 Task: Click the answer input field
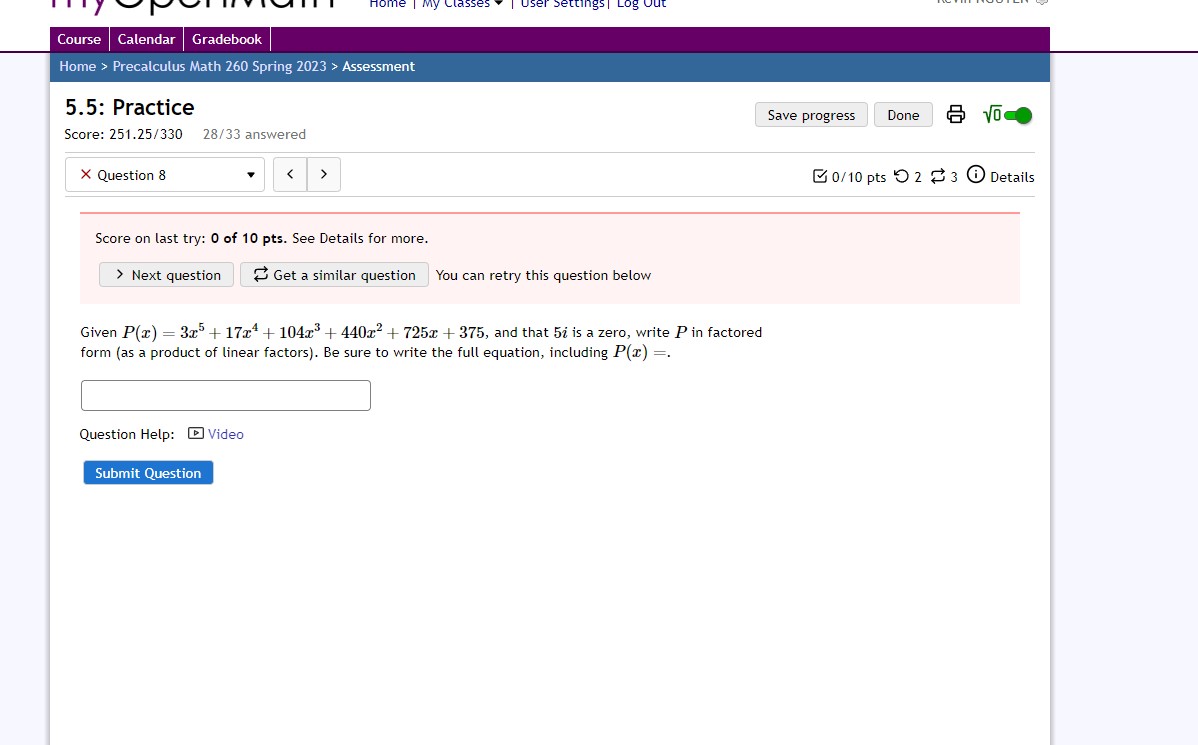225,395
